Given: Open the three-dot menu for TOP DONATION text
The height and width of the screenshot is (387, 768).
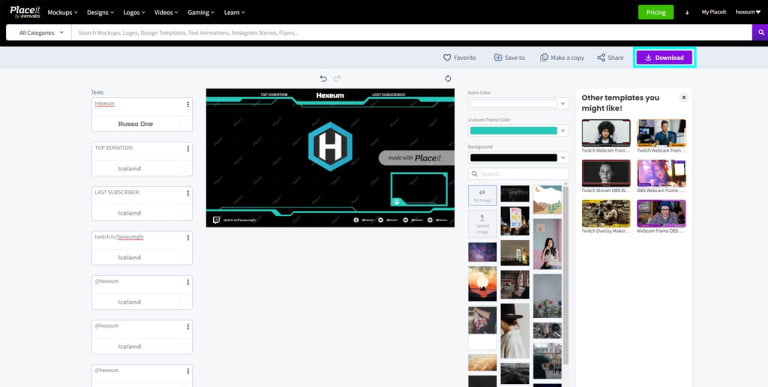Looking at the screenshot, I should [188, 148].
